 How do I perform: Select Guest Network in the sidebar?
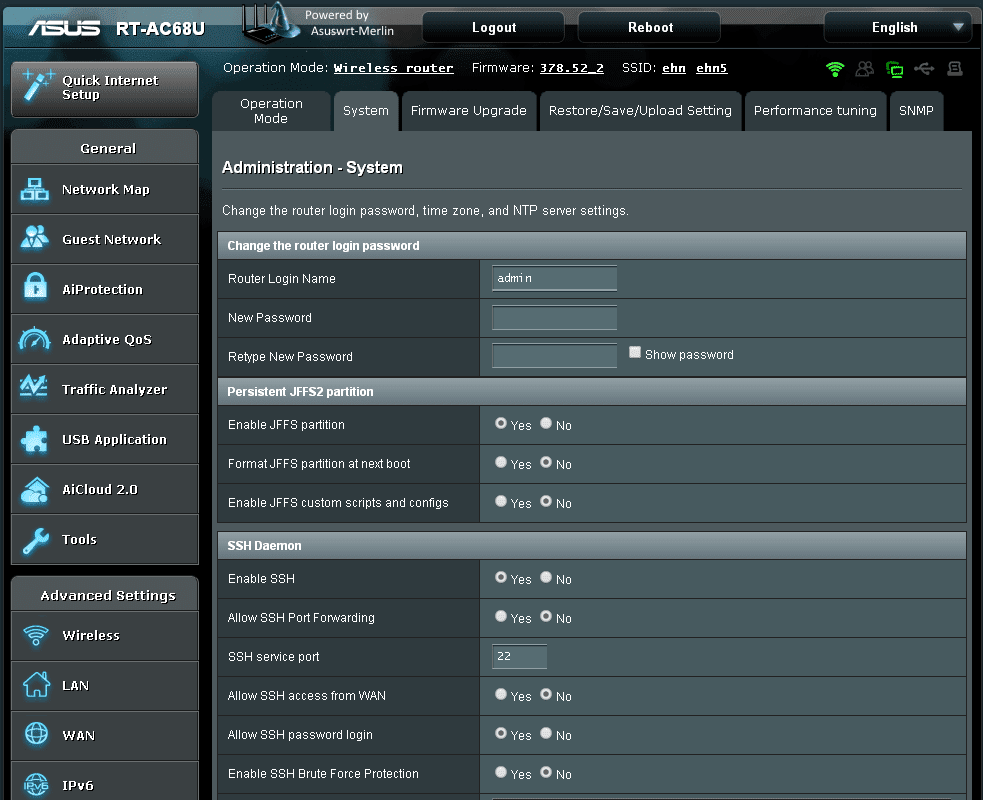104,239
